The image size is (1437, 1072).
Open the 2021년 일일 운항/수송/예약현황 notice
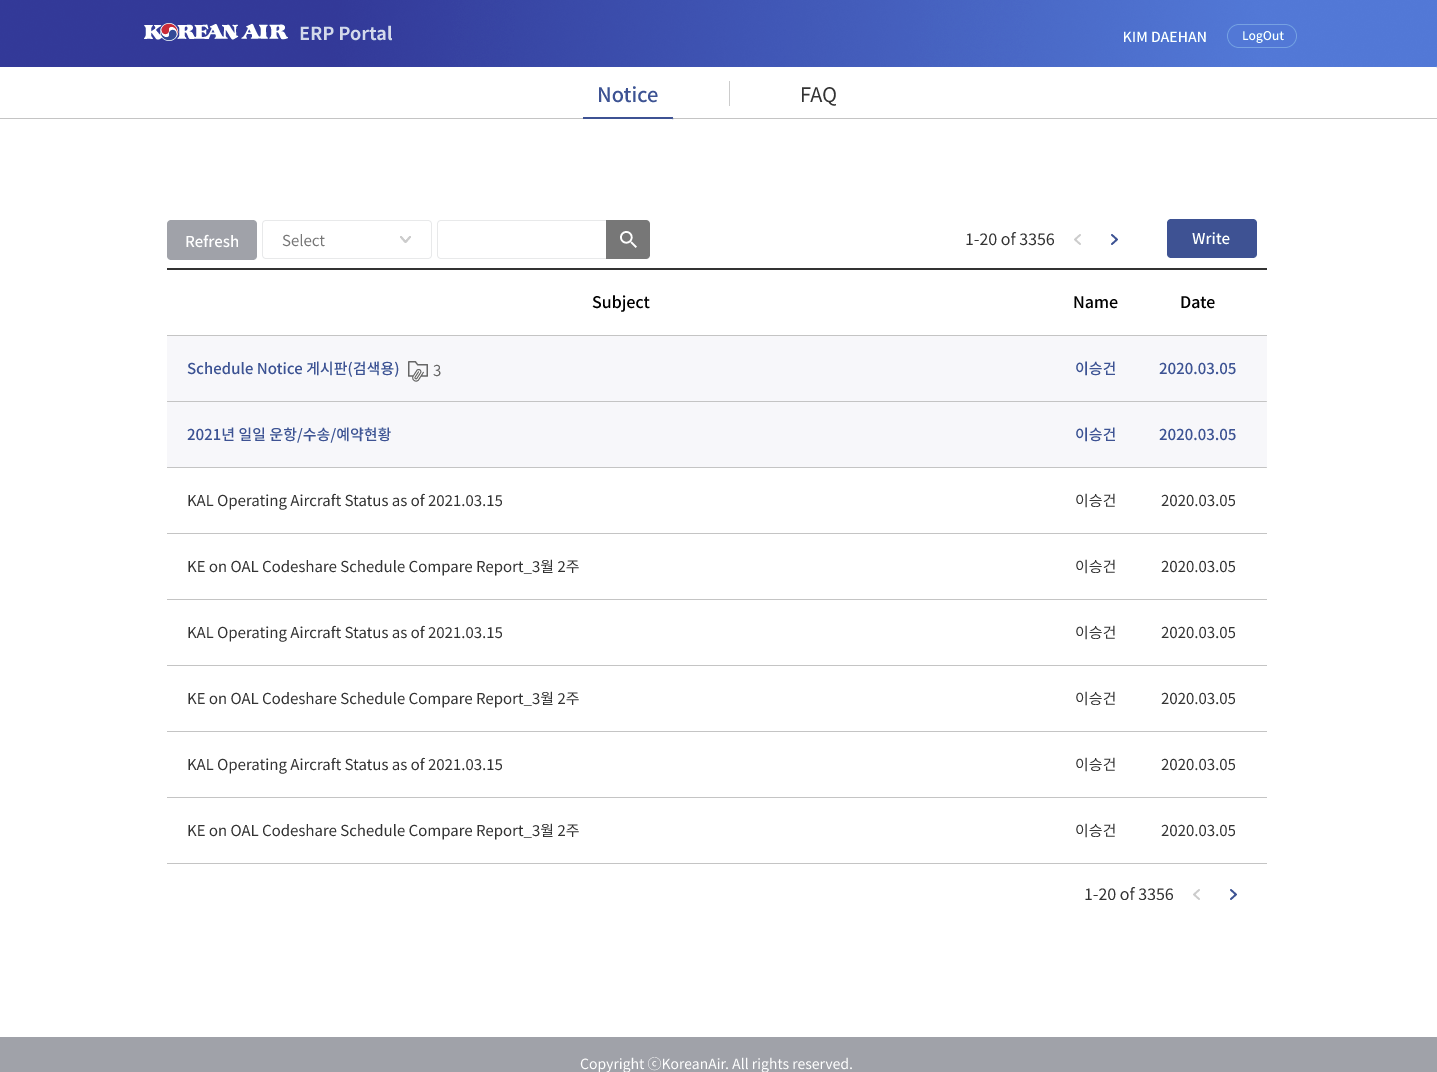(x=289, y=435)
